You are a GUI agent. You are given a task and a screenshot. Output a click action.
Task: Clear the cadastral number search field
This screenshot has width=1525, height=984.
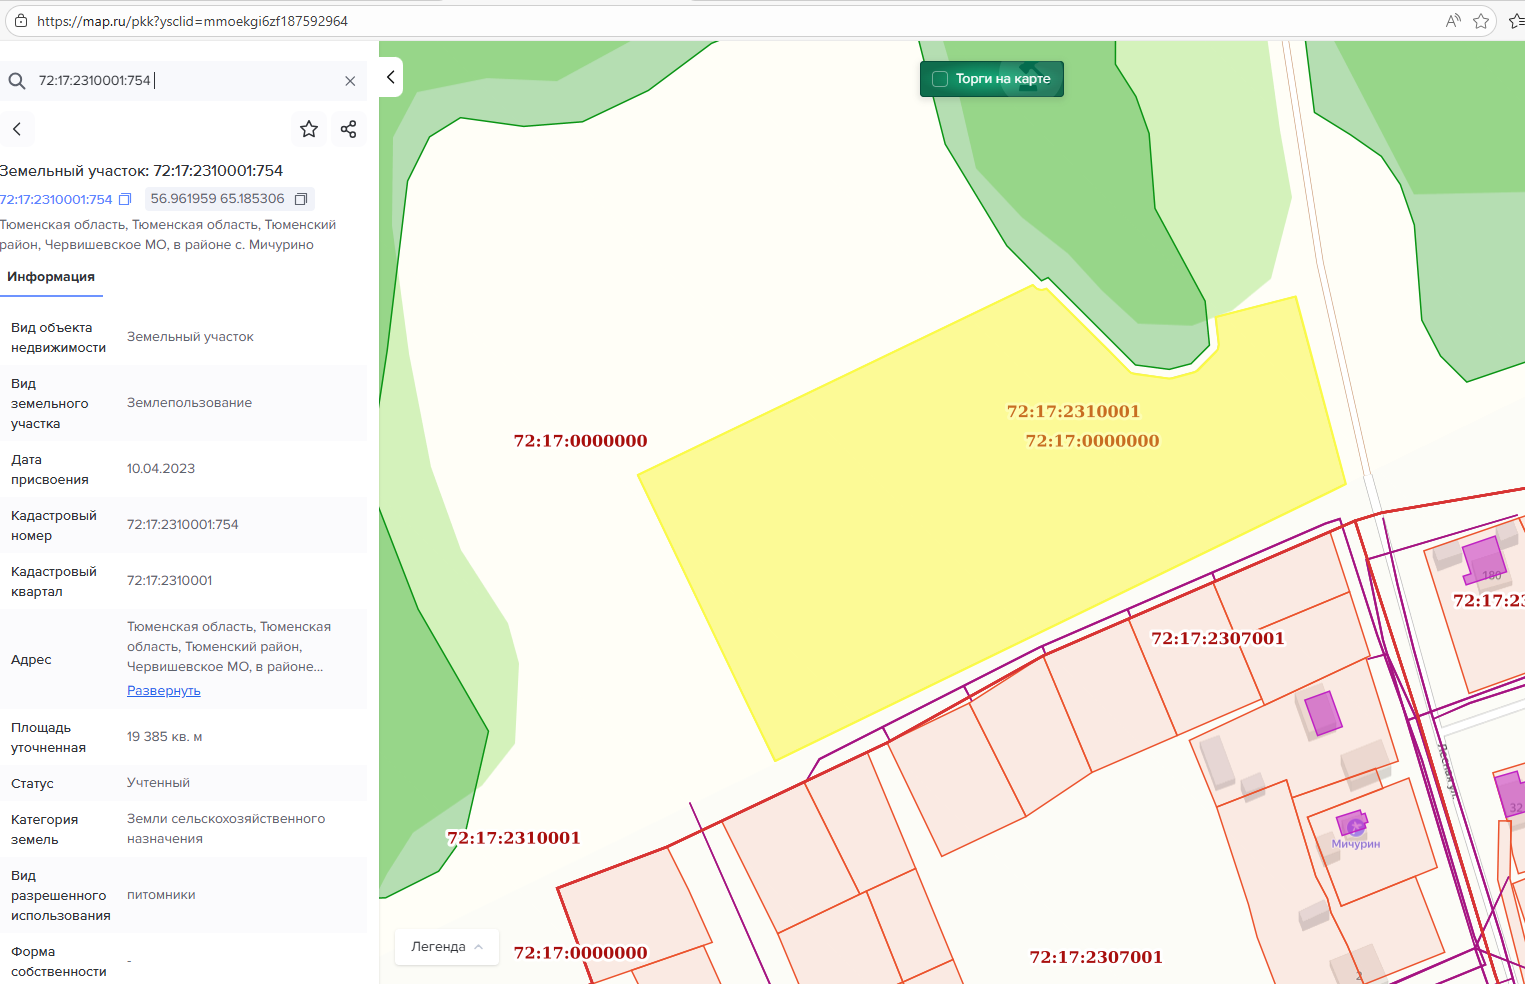point(350,81)
